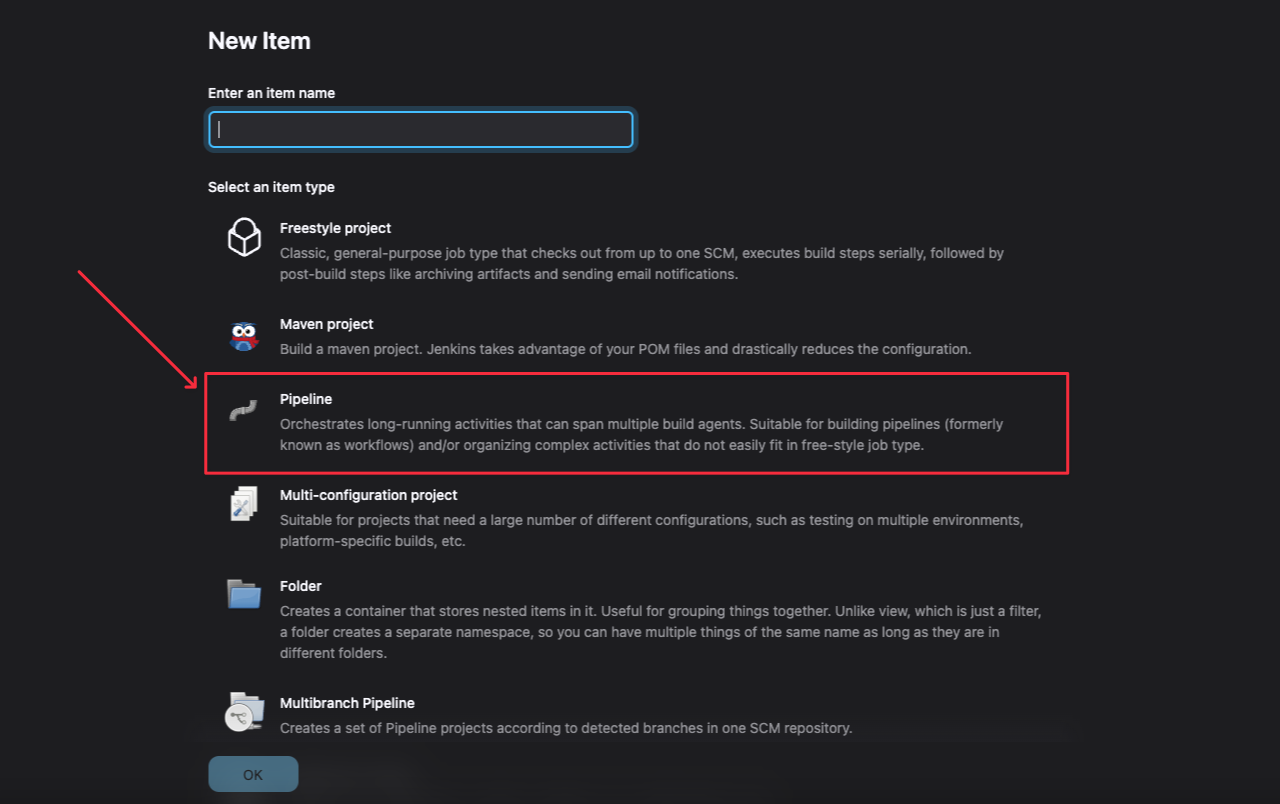Image resolution: width=1280 pixels, height=804 pixels.
Task: Select the Freestyle project title
Action: coord(335,228)
